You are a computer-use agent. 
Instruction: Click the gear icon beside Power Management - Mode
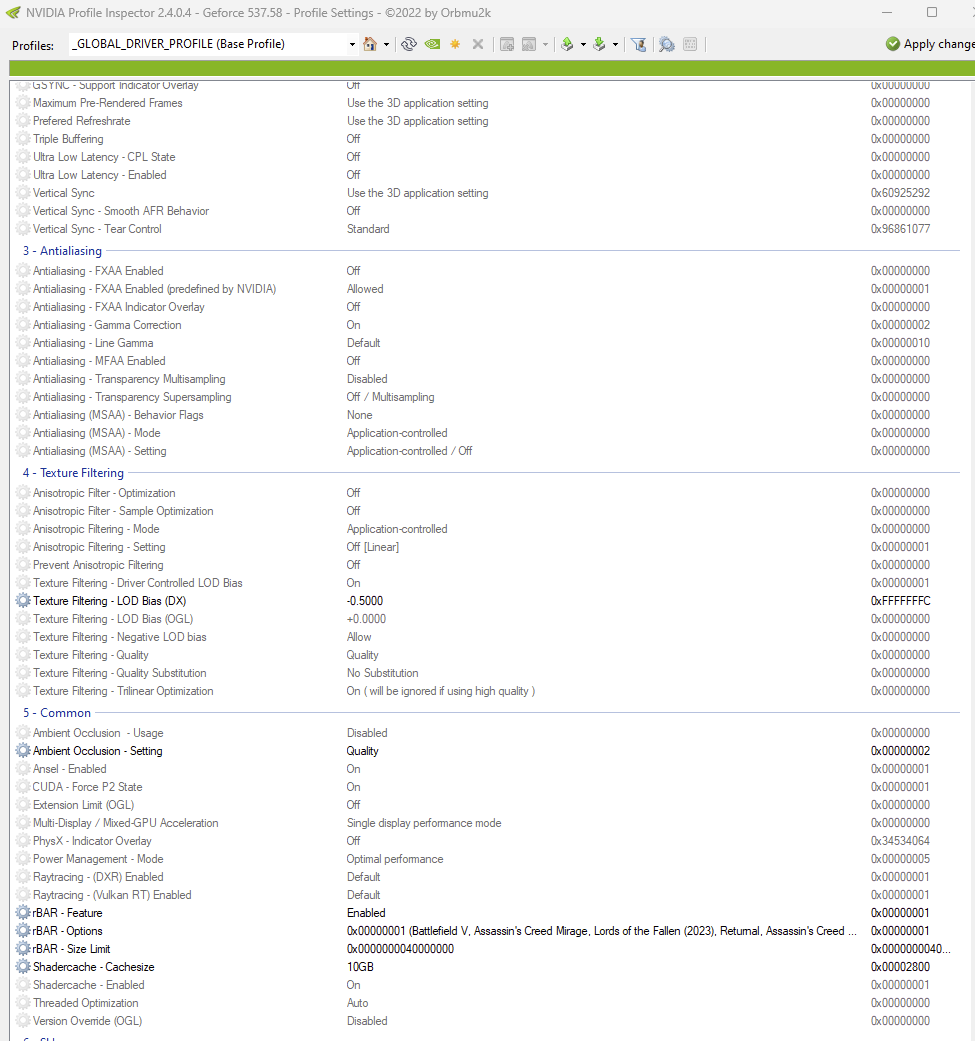click(x=23, y=859)
